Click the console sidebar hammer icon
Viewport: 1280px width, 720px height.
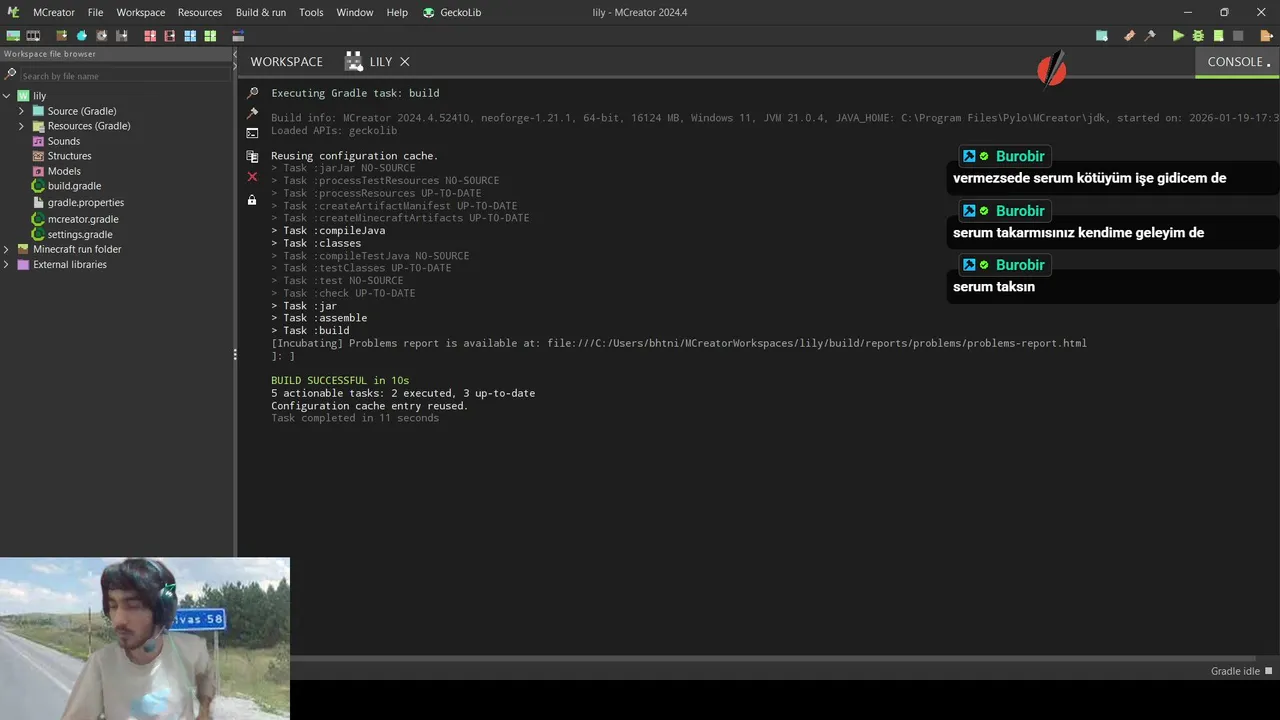click(252, 113)
